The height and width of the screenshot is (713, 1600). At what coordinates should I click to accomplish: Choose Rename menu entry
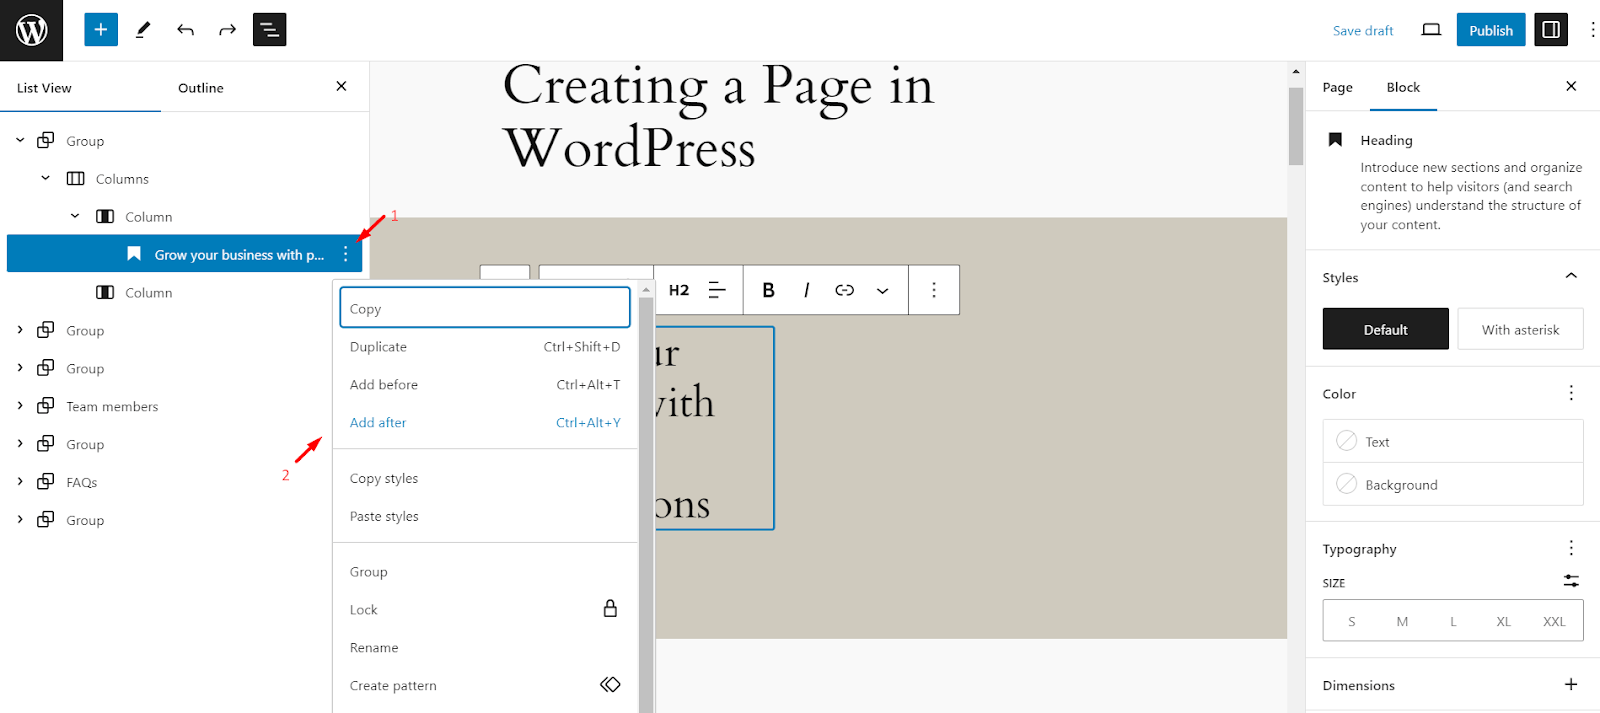pyautogui.click(x=485, y=648)
